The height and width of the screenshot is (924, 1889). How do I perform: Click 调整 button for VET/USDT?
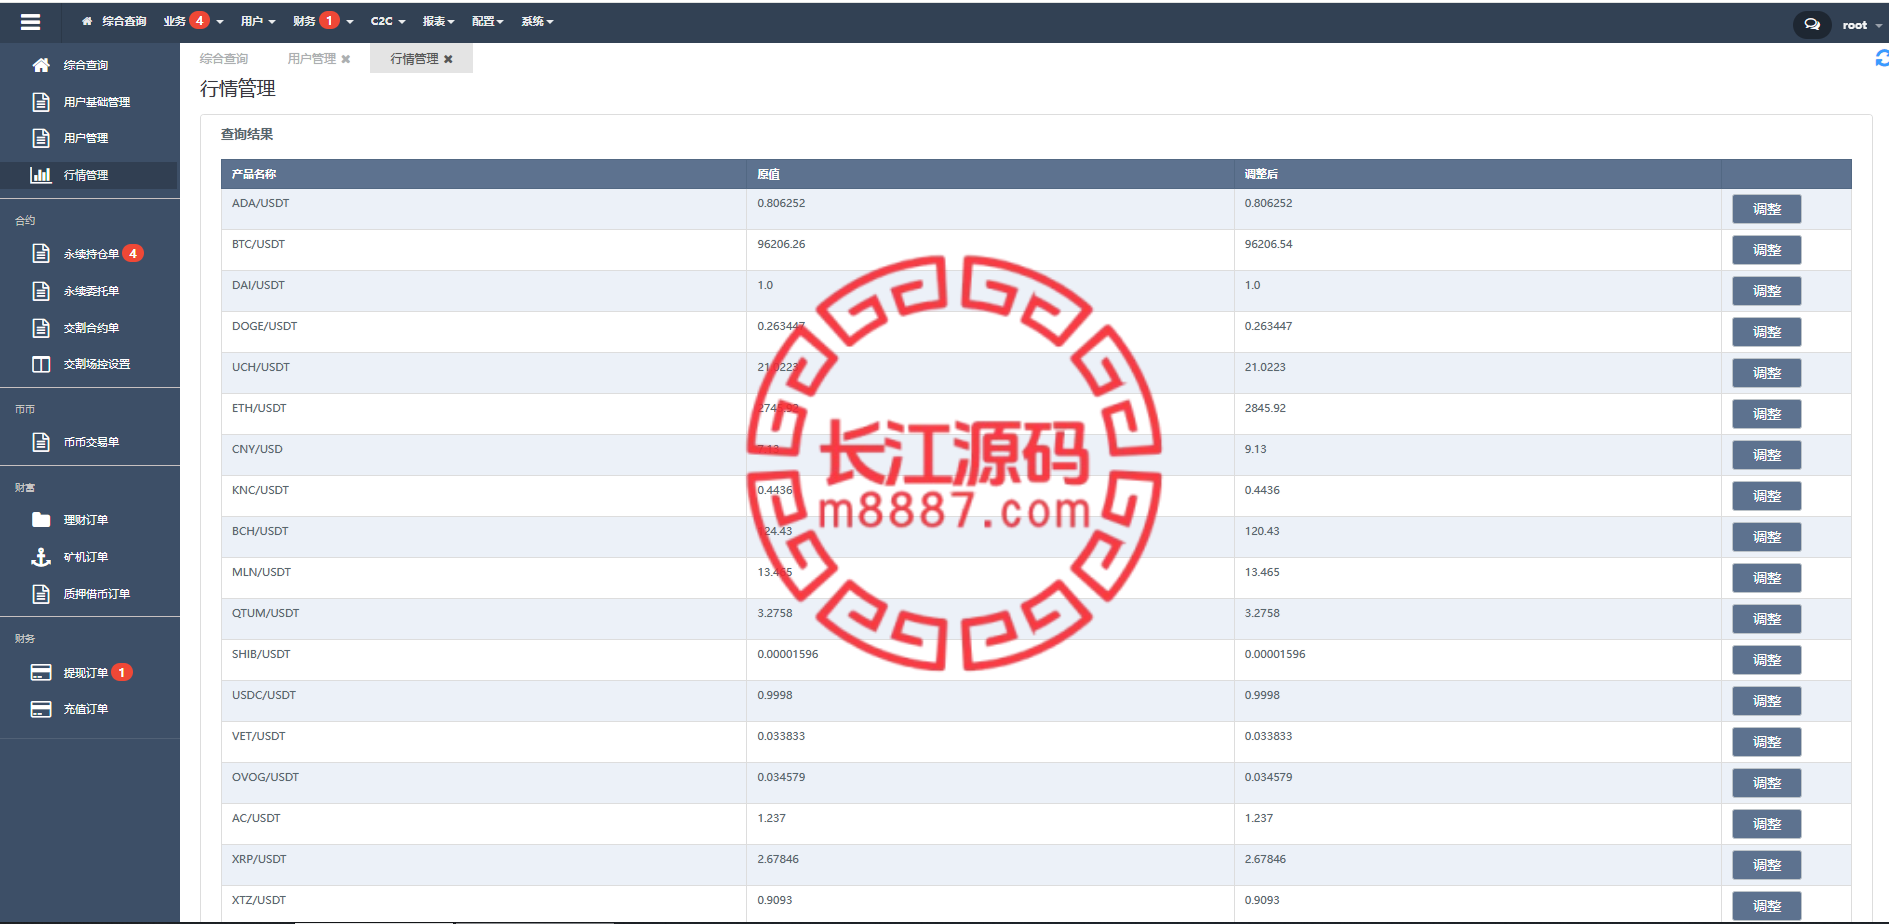click(1766, 742)
